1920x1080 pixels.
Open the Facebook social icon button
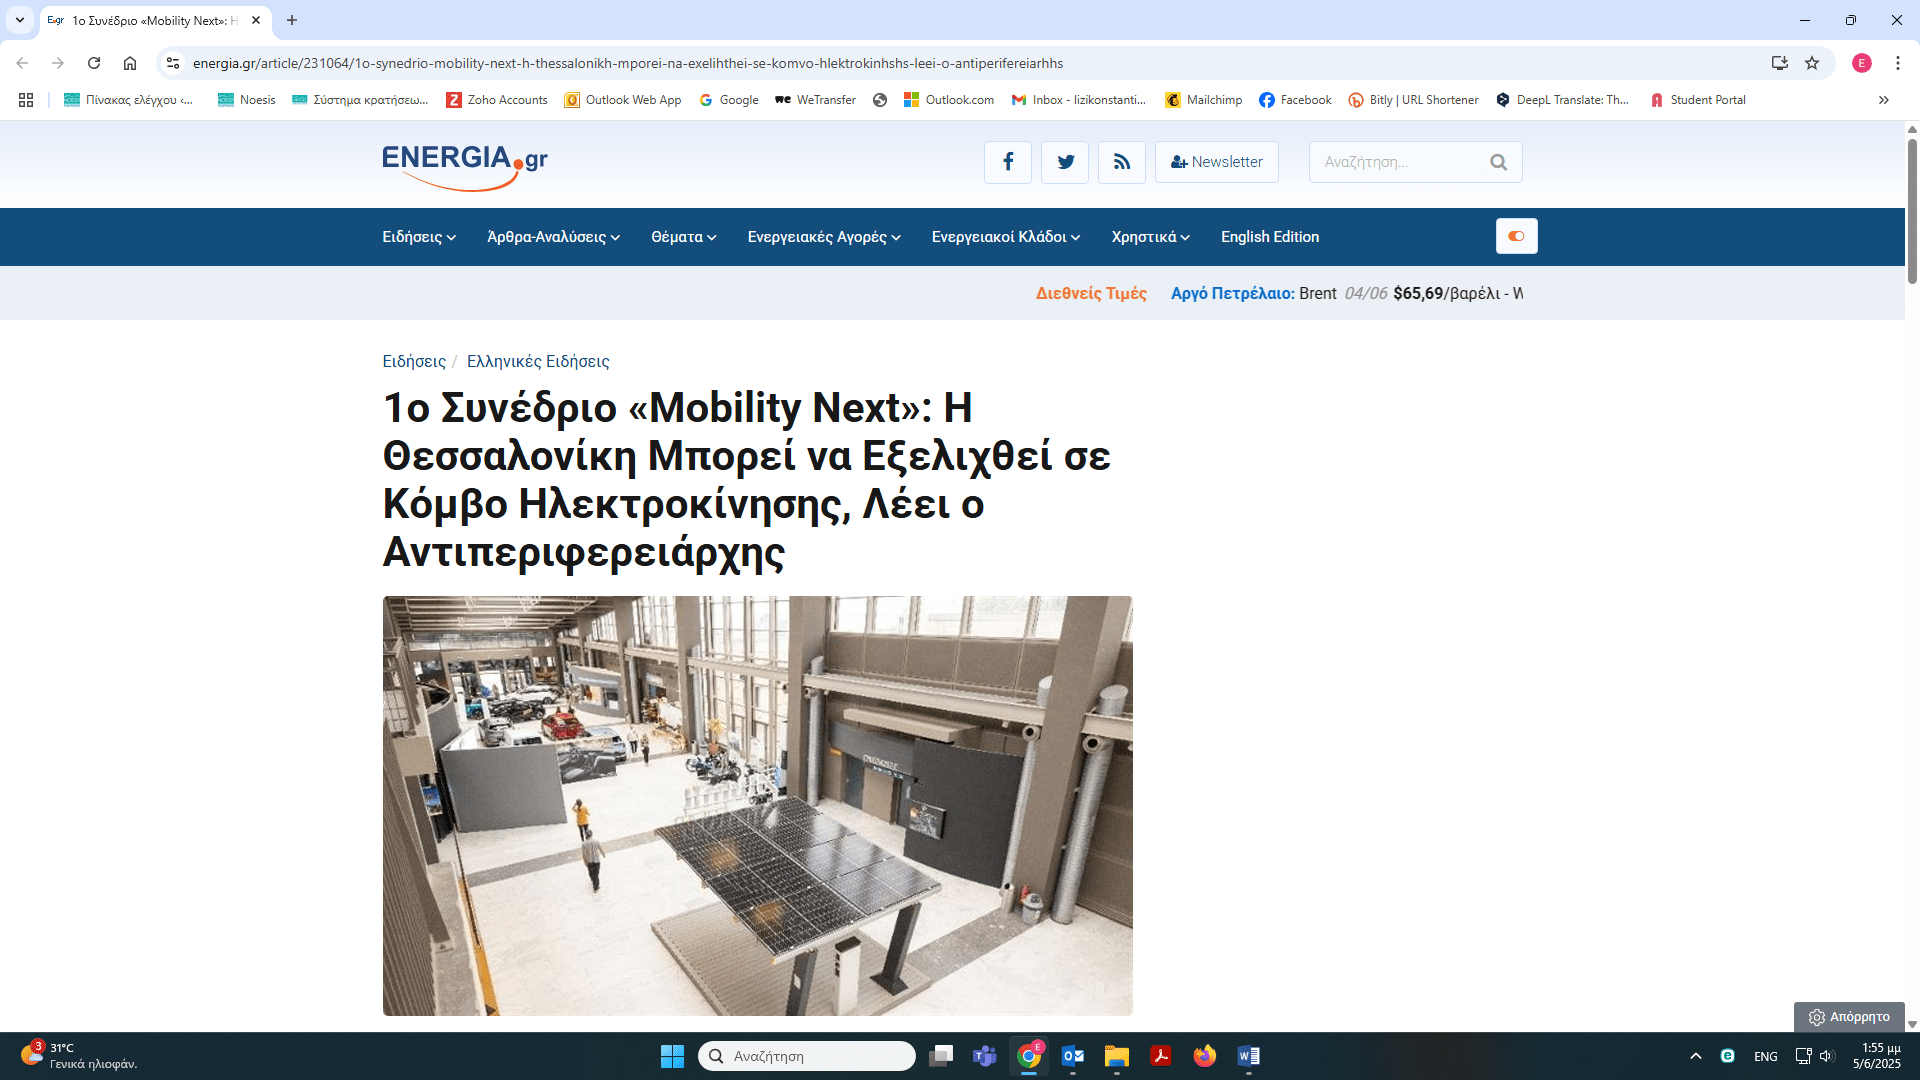pyautogui.click(x=1007, y=162)
